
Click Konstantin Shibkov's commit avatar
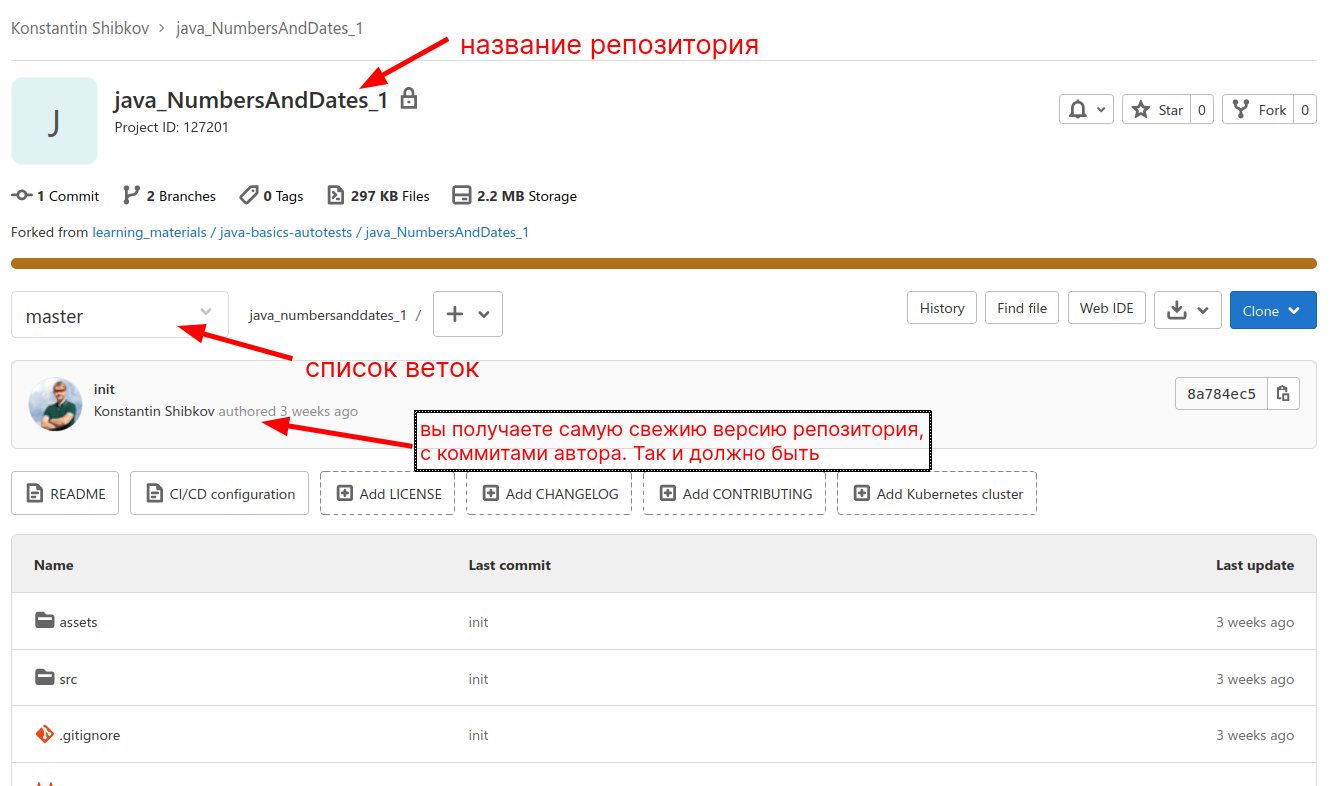(x=55, y=404)
